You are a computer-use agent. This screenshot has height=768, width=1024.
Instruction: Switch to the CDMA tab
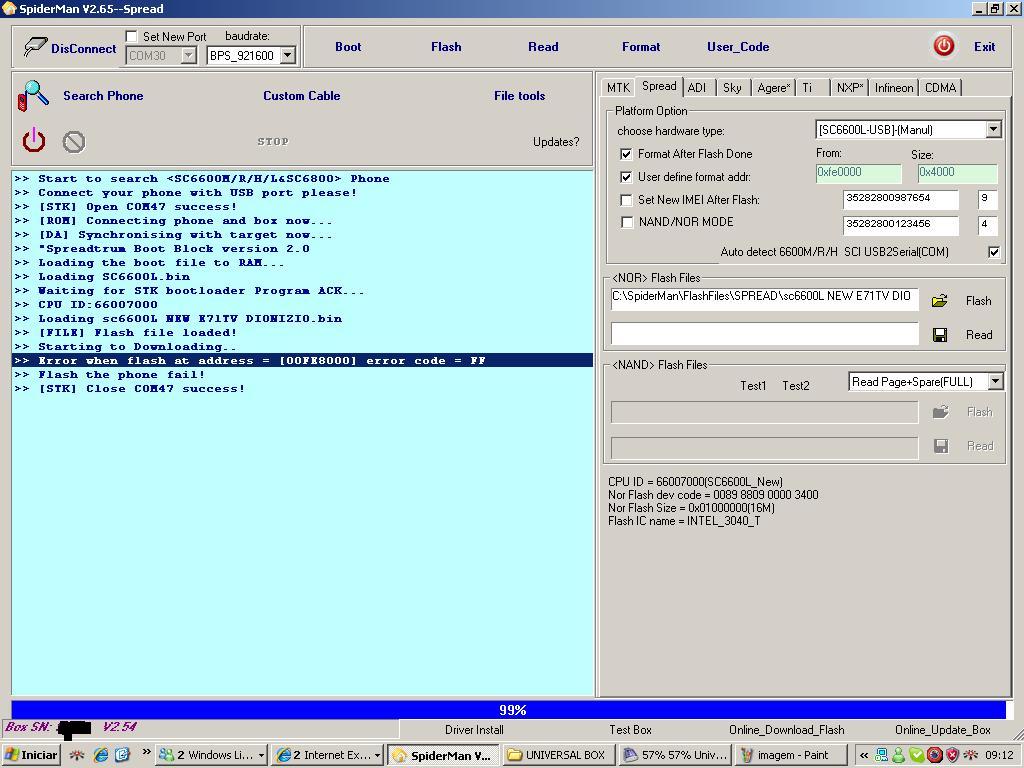point(940,88)
